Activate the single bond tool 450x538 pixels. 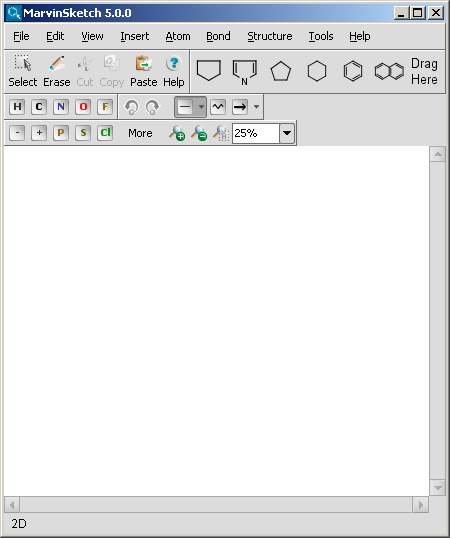[185, 107]
